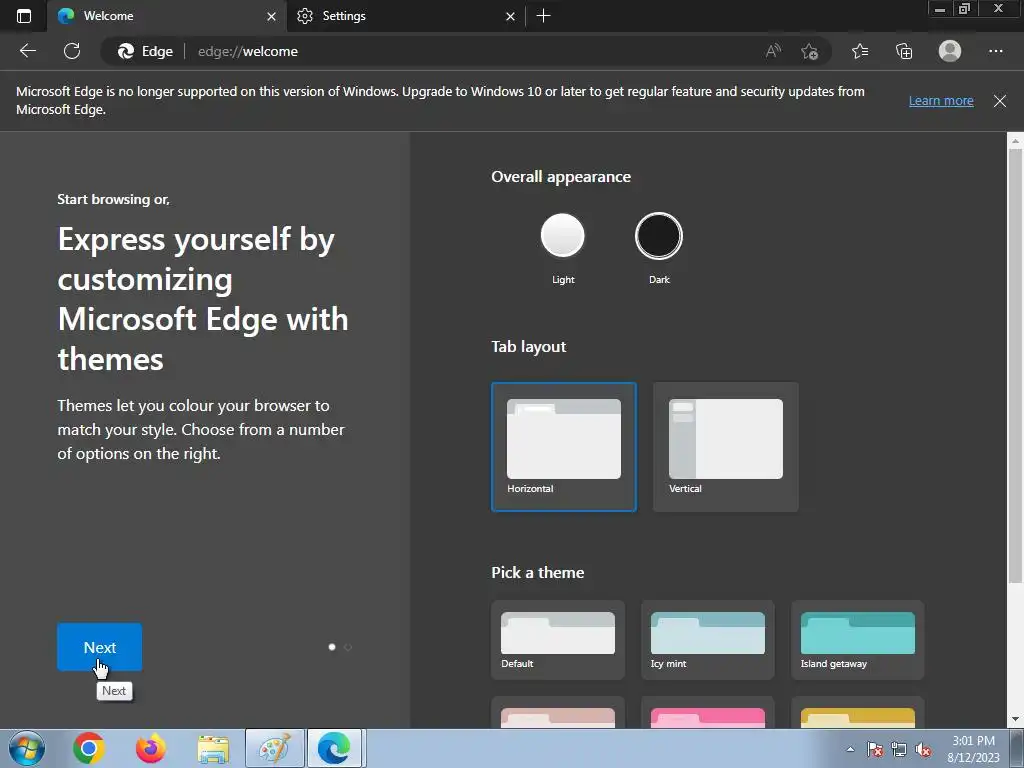Pick the pale pink theme below Default
The height and width of the screenshot is (768, 1024).
[x=558, y=712]
